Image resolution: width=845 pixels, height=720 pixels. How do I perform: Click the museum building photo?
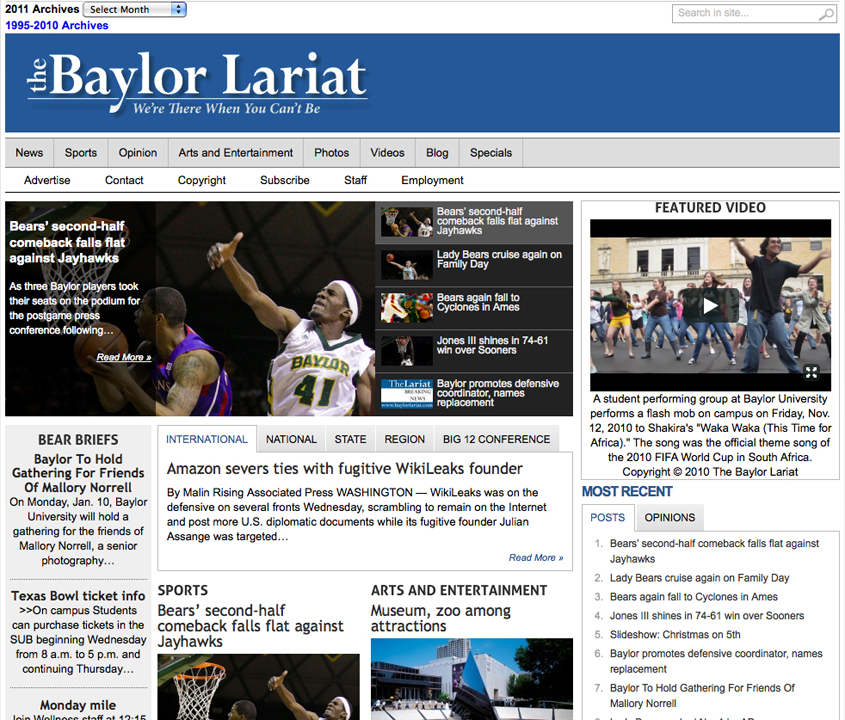click(x=472, y=679)
